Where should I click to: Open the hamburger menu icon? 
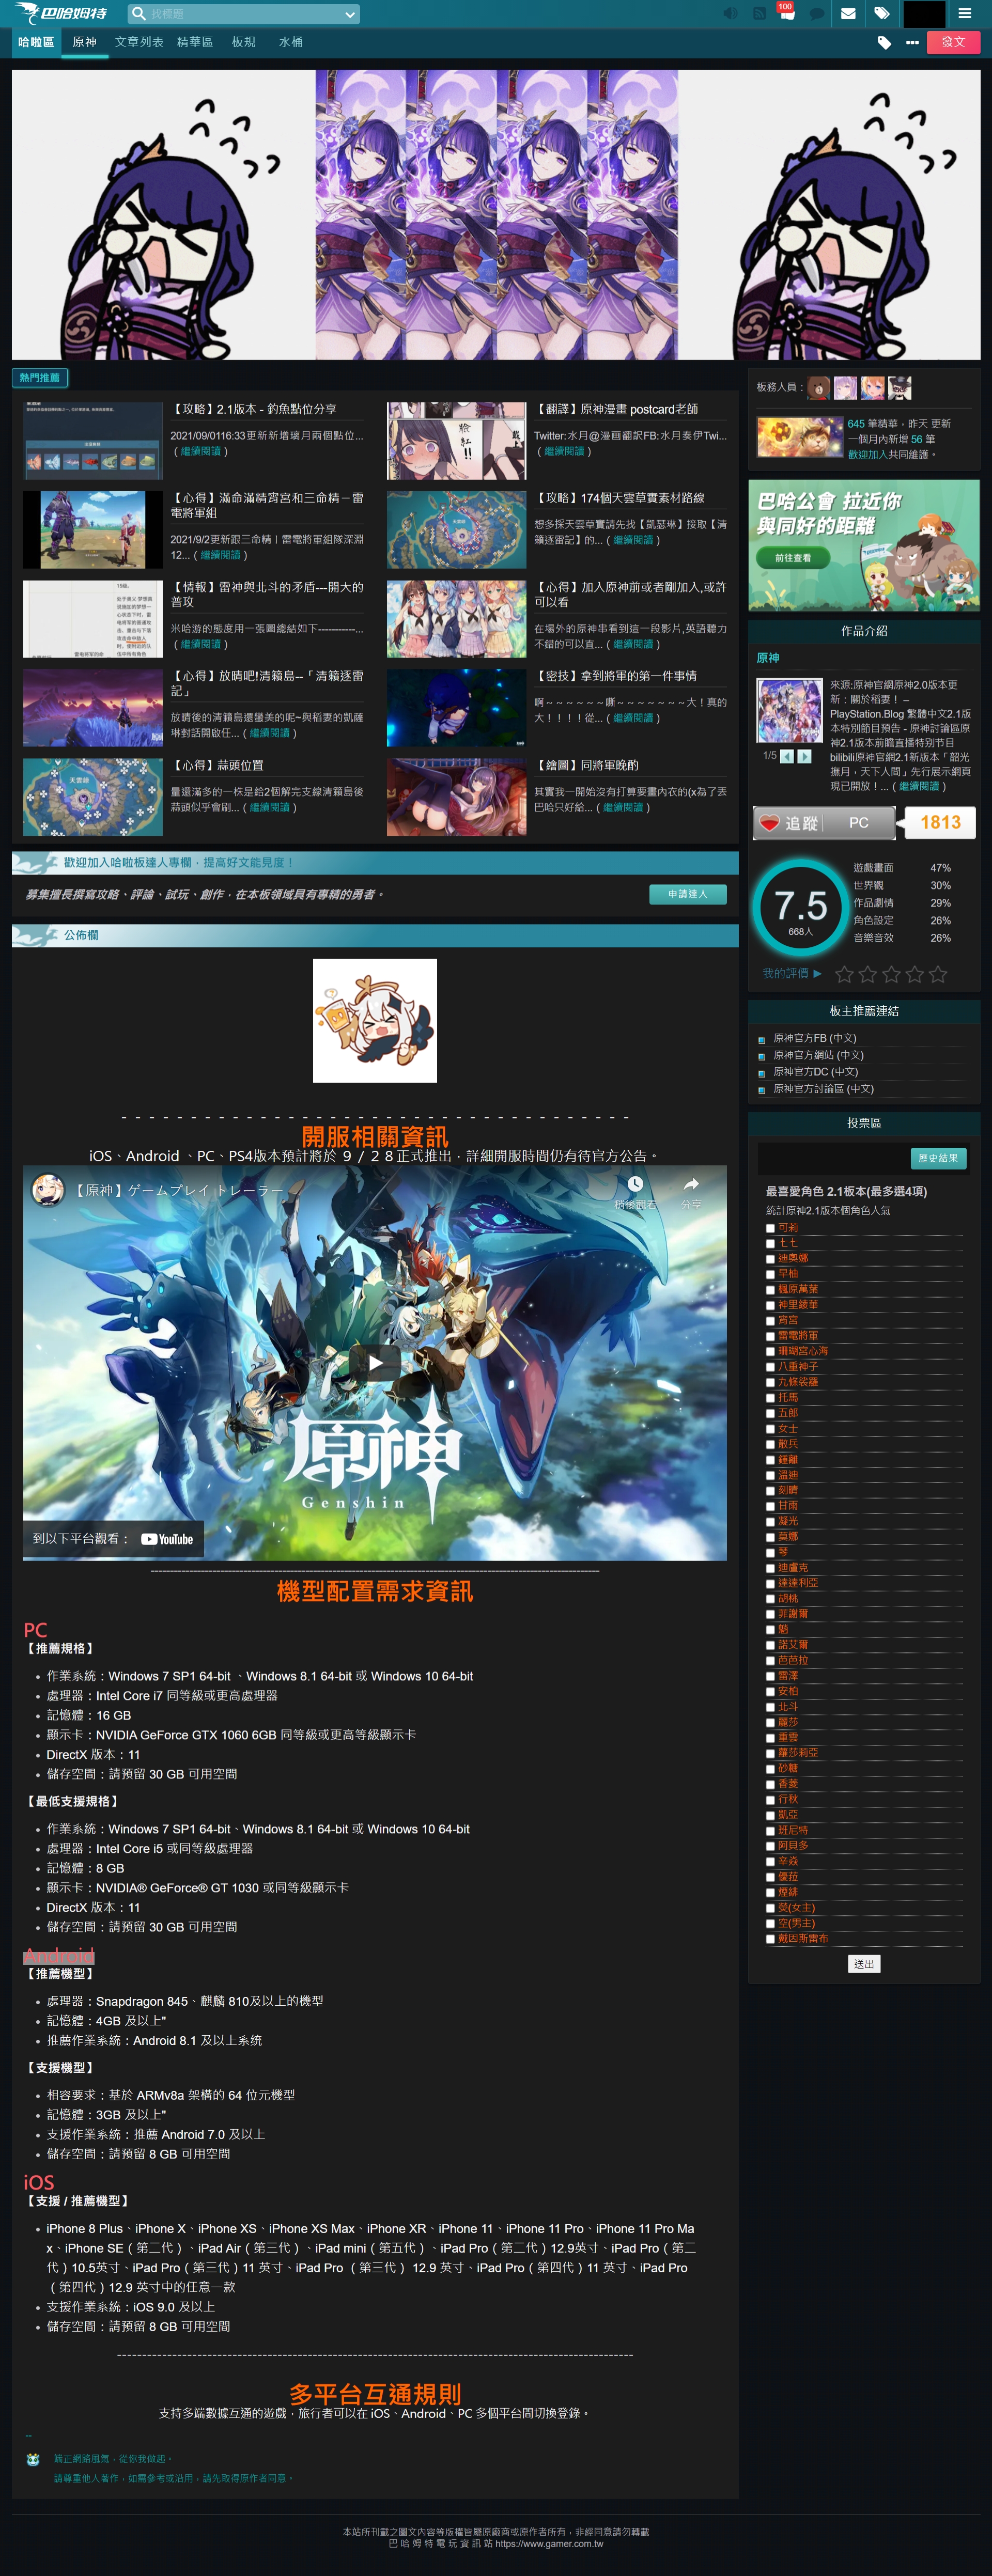click(964, 14)
